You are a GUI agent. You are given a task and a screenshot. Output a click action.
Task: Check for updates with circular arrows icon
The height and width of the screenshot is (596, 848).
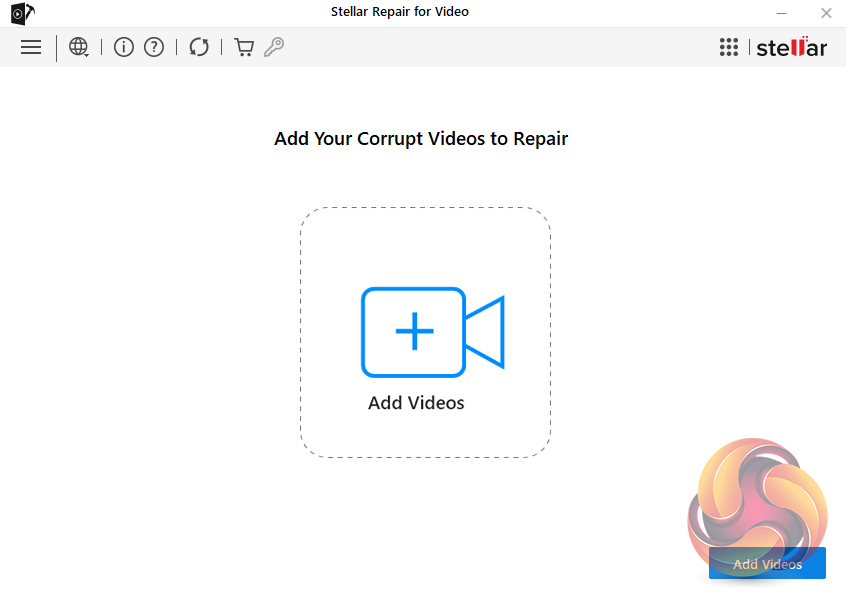pos(199,47)
